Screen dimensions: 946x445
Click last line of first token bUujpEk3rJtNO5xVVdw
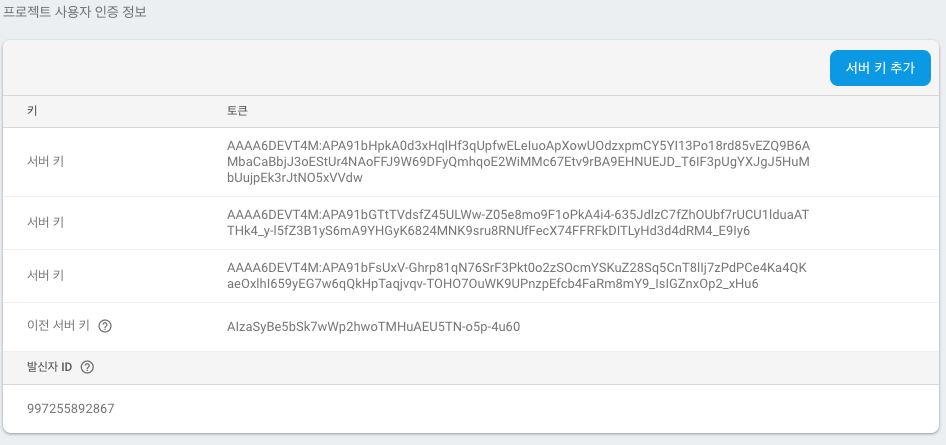294,178
